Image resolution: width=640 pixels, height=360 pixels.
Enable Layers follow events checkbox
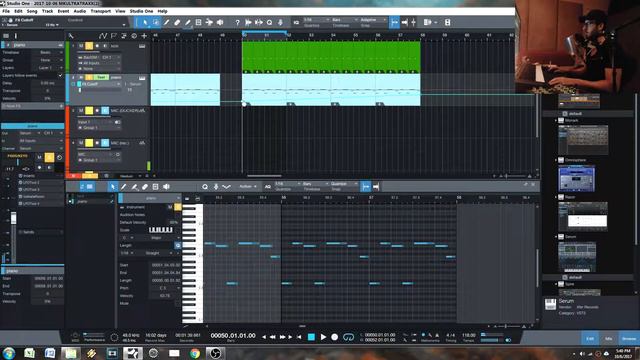[60, 76]
